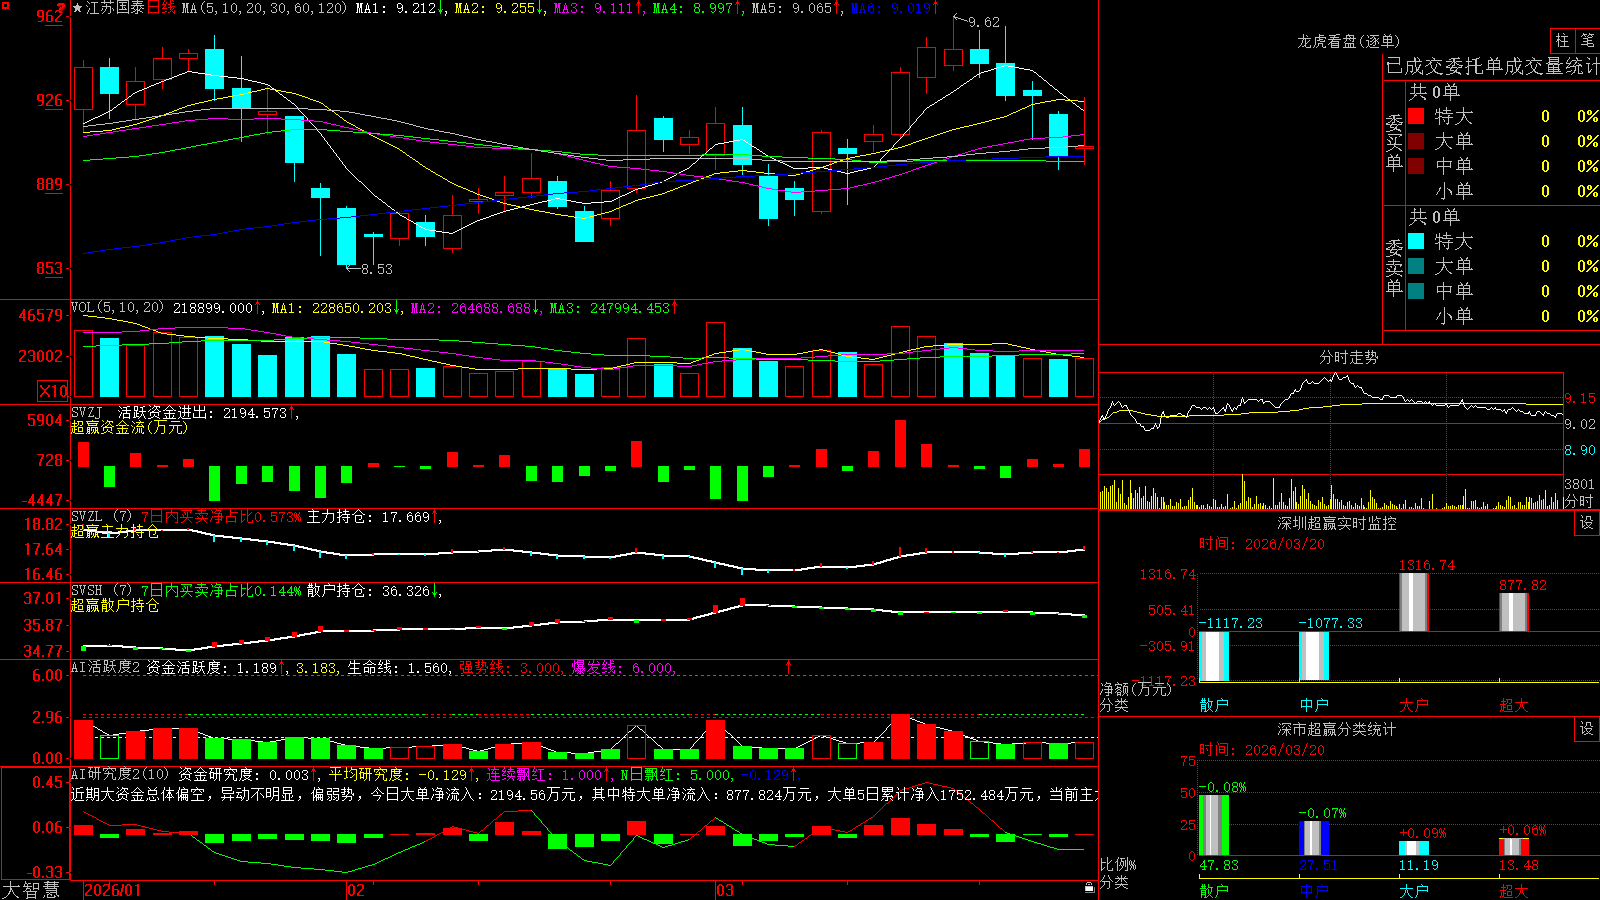Image resolution: width=1600 pixels, height=900 pixels.
Task: Click the 散户持仓: 36.326 value
Action: click(368, 591)
